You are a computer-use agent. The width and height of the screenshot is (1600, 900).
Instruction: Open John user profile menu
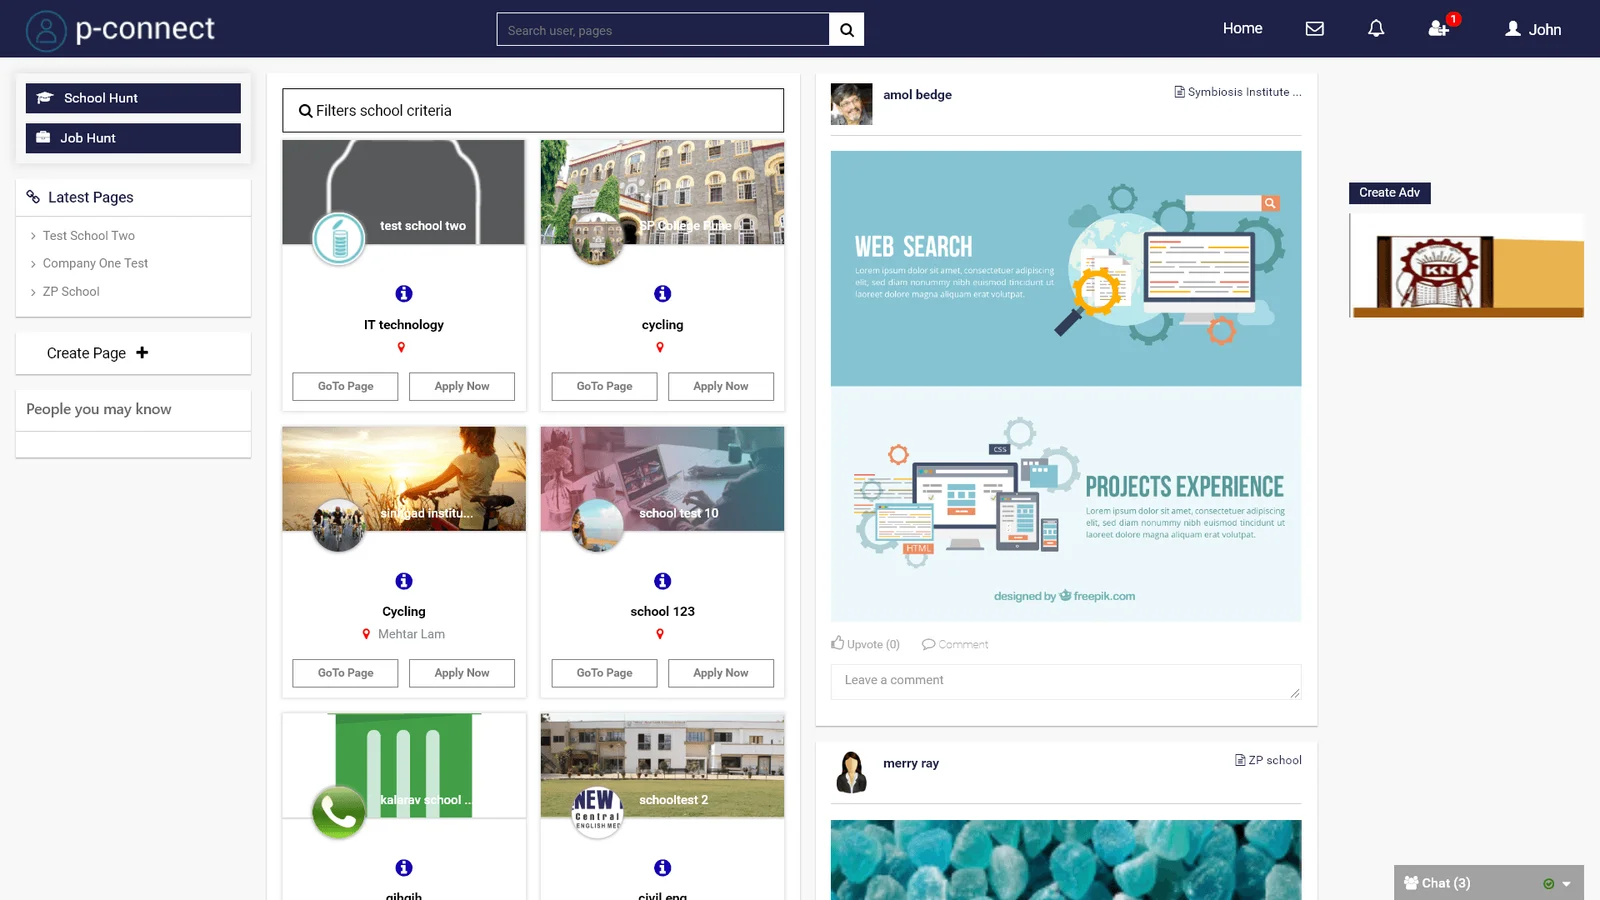[x=1533, y=29]
